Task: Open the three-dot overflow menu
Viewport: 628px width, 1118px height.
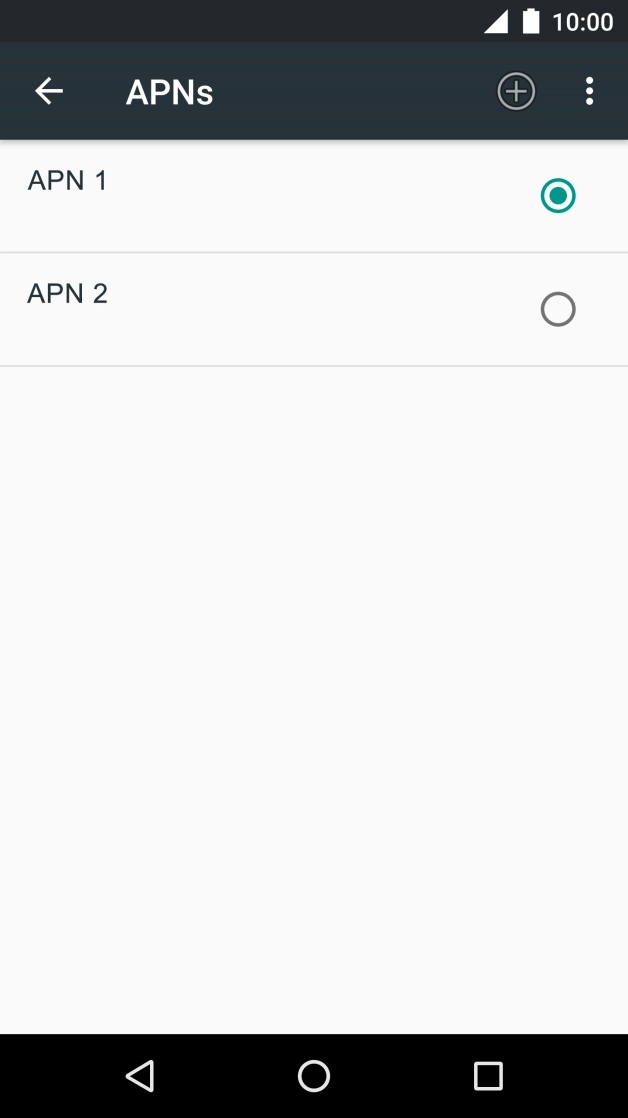Action: pyautogui.click(x=589, y=92)
